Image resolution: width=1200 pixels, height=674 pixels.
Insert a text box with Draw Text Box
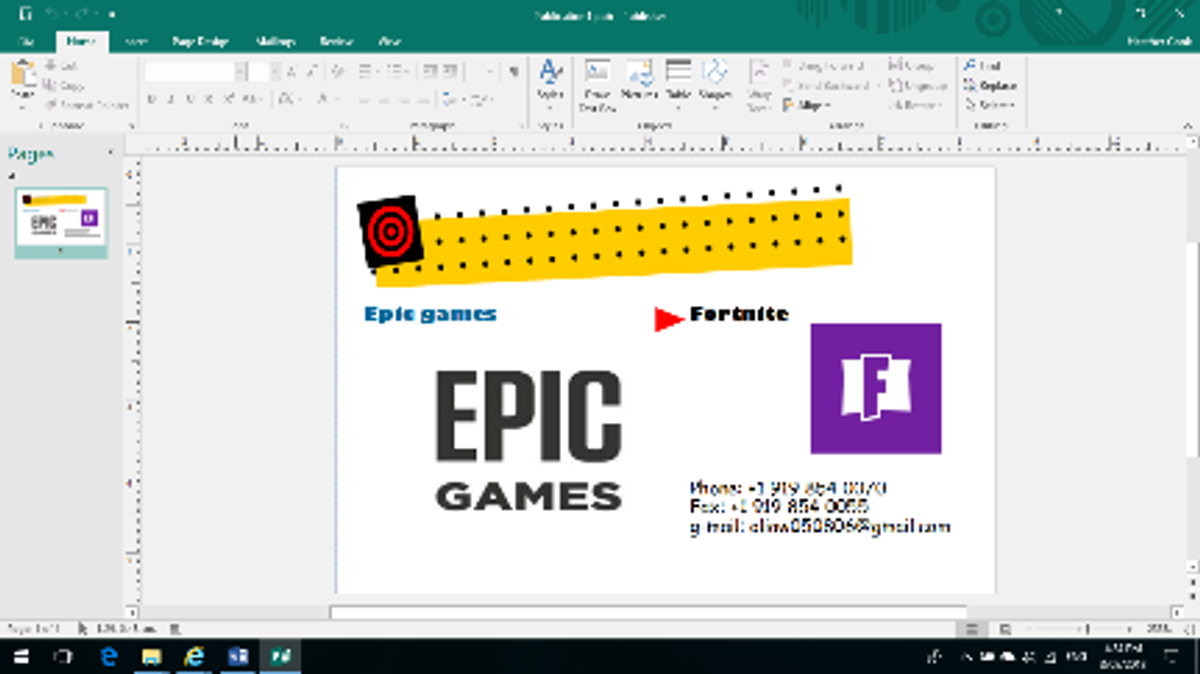pos(597,84)
